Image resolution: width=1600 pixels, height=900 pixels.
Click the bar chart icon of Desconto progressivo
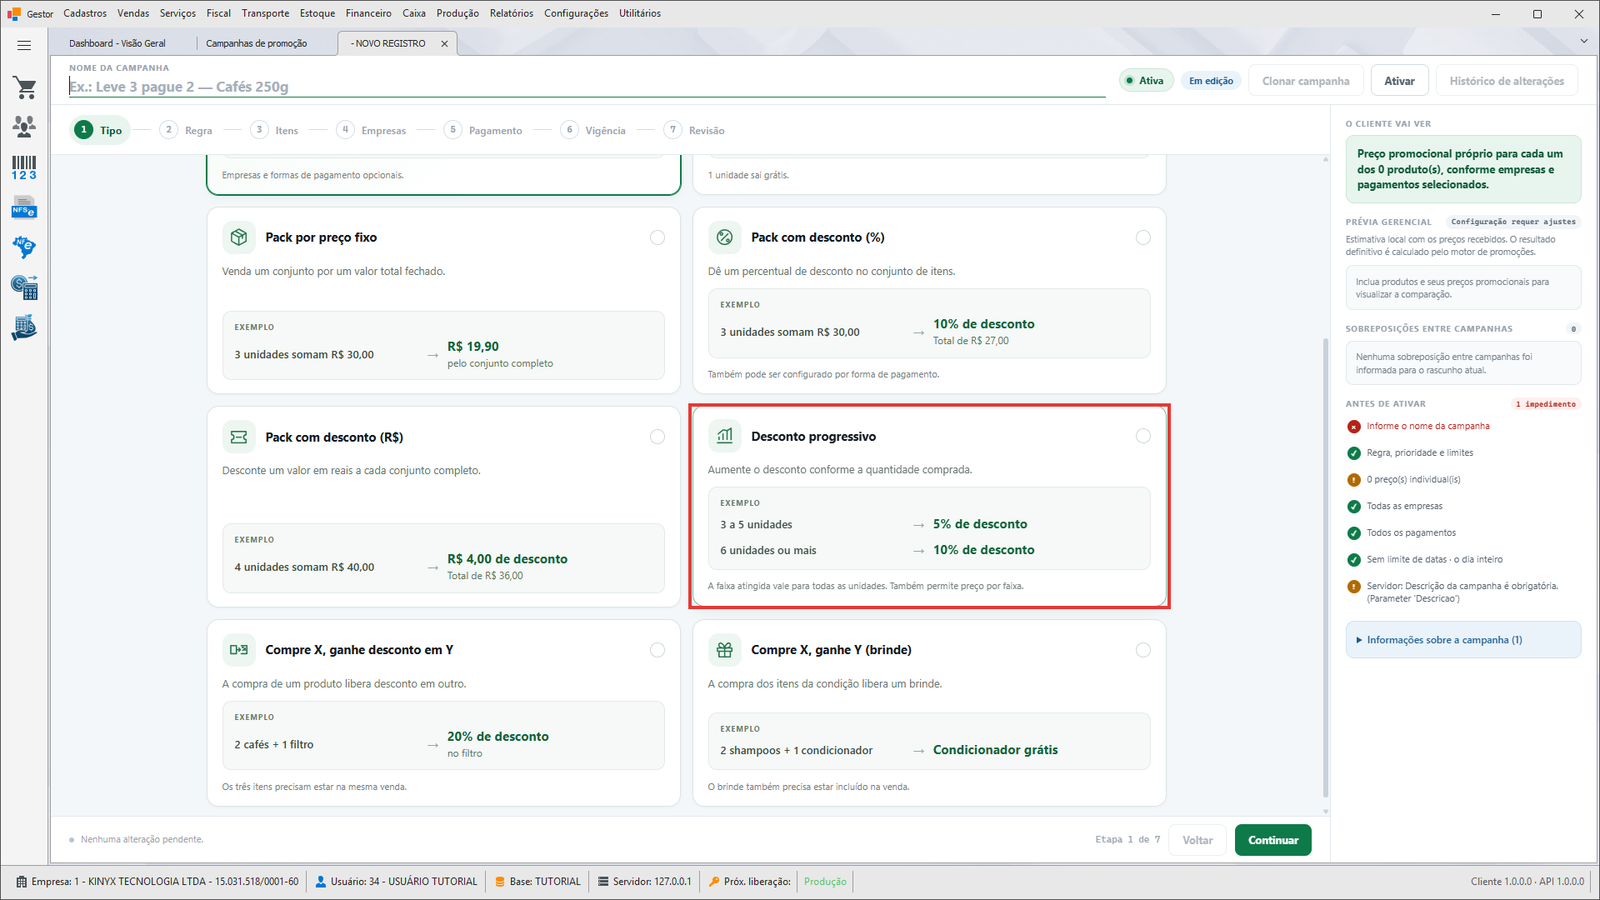pos(725,436)
